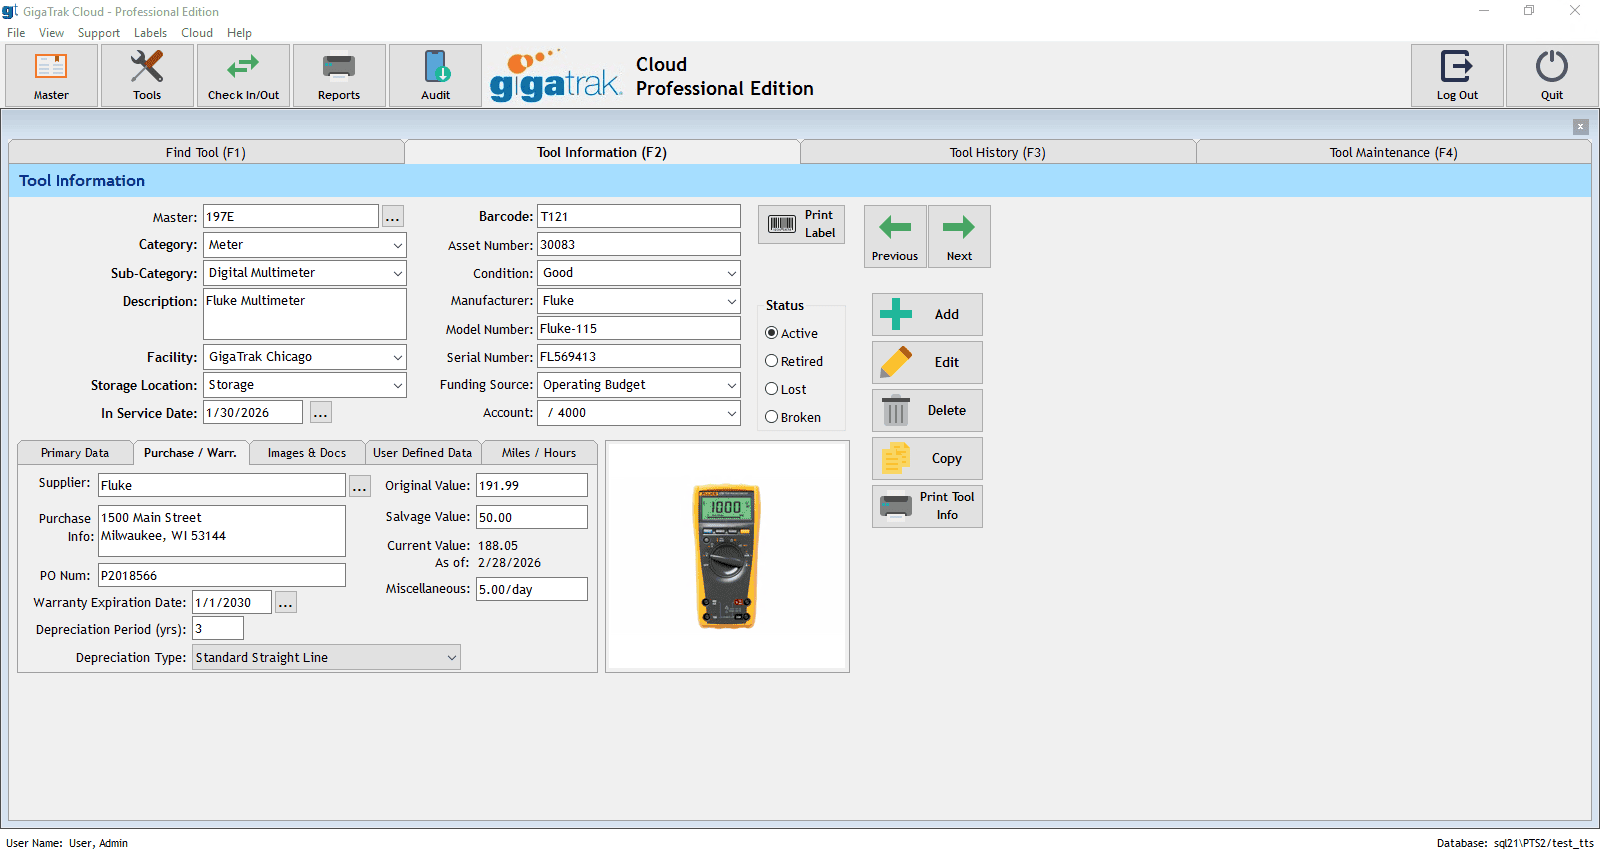Go to the Next tool record
Viewport: 1600px width, 852px height.
pyautogui.click(x=959, y=237)
